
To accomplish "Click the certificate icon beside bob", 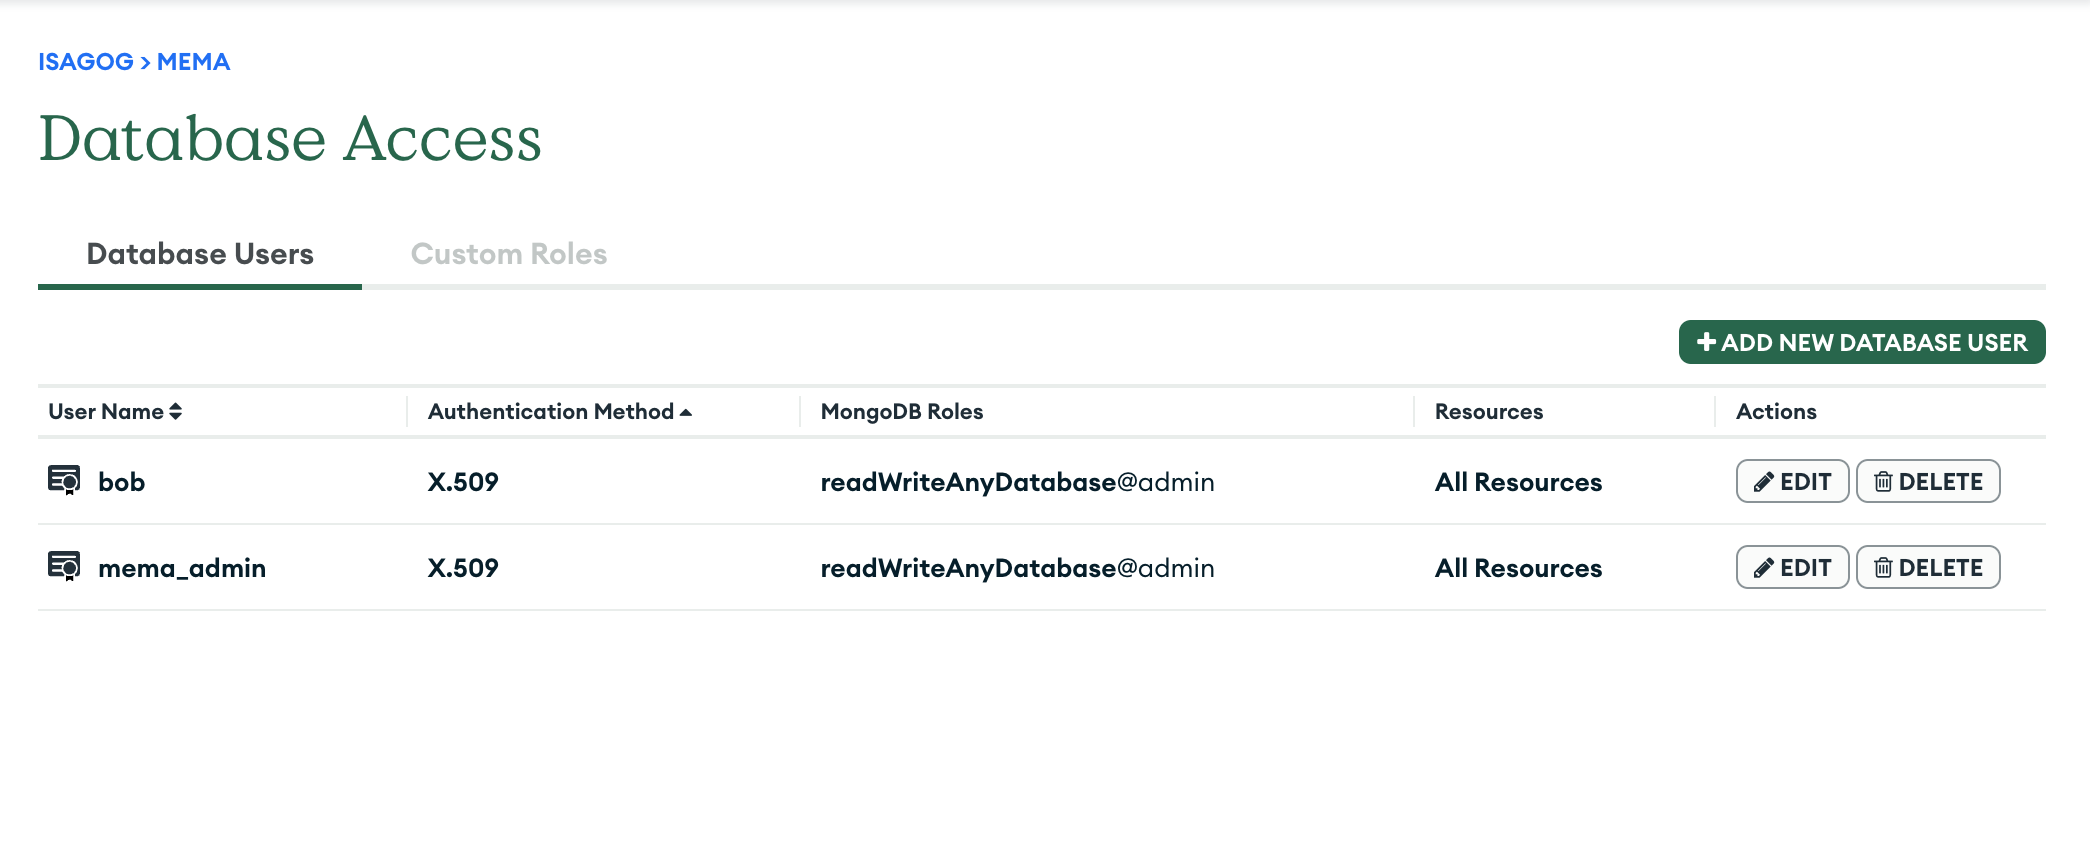I will (x=64, y=480).
